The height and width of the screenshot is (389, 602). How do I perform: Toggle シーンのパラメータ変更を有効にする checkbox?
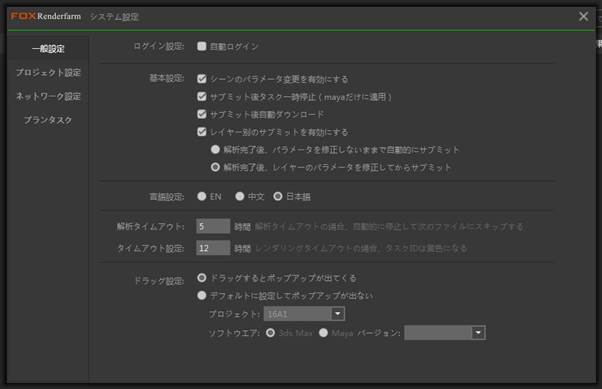pos(202,79)
